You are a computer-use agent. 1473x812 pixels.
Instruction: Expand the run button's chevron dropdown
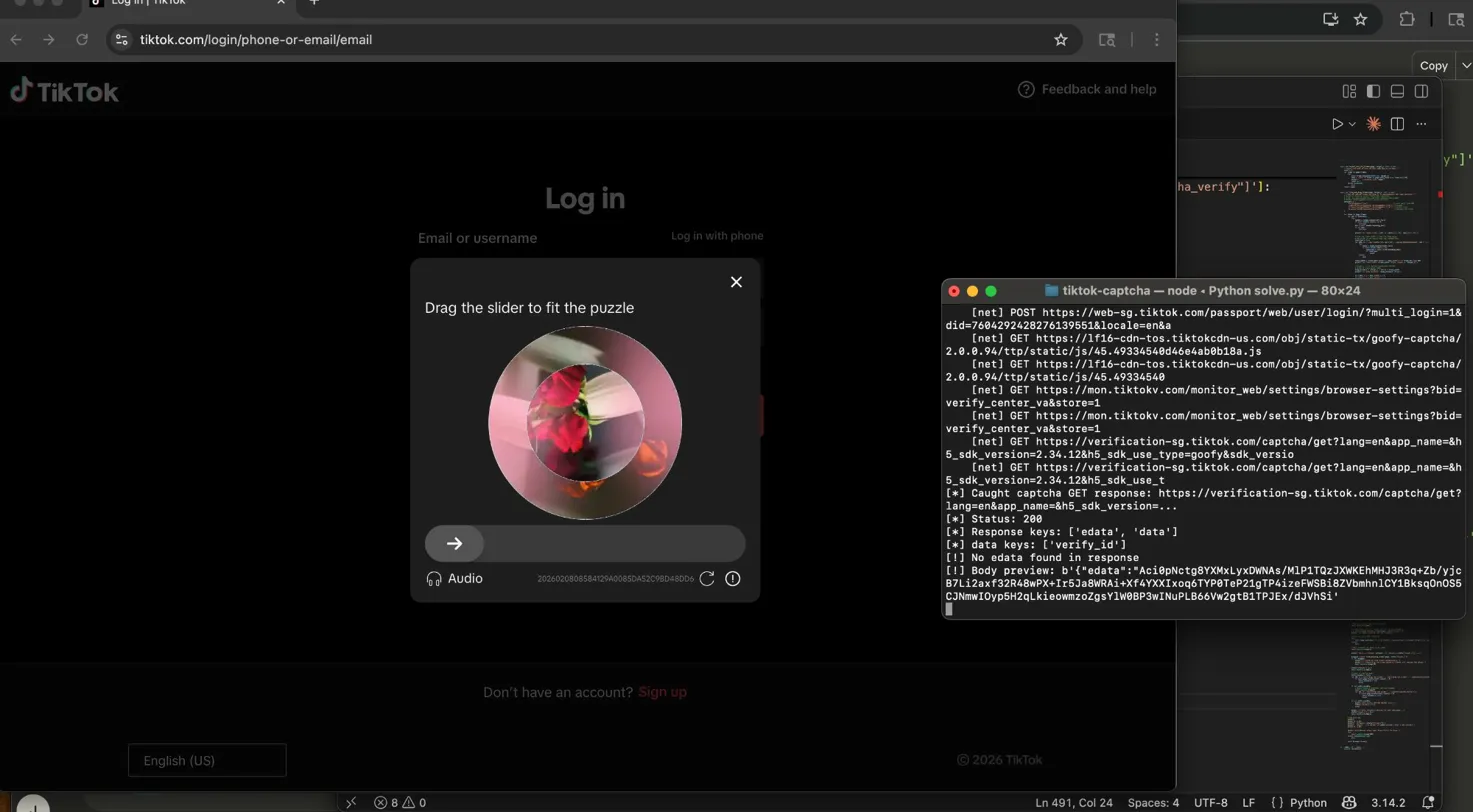pyautogui.click(x=1352, y=124)
